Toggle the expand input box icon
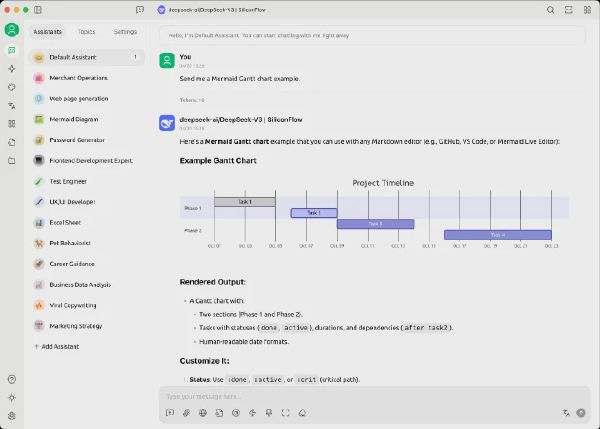This screenshot has height=429, width=600. tap(285, 413)
